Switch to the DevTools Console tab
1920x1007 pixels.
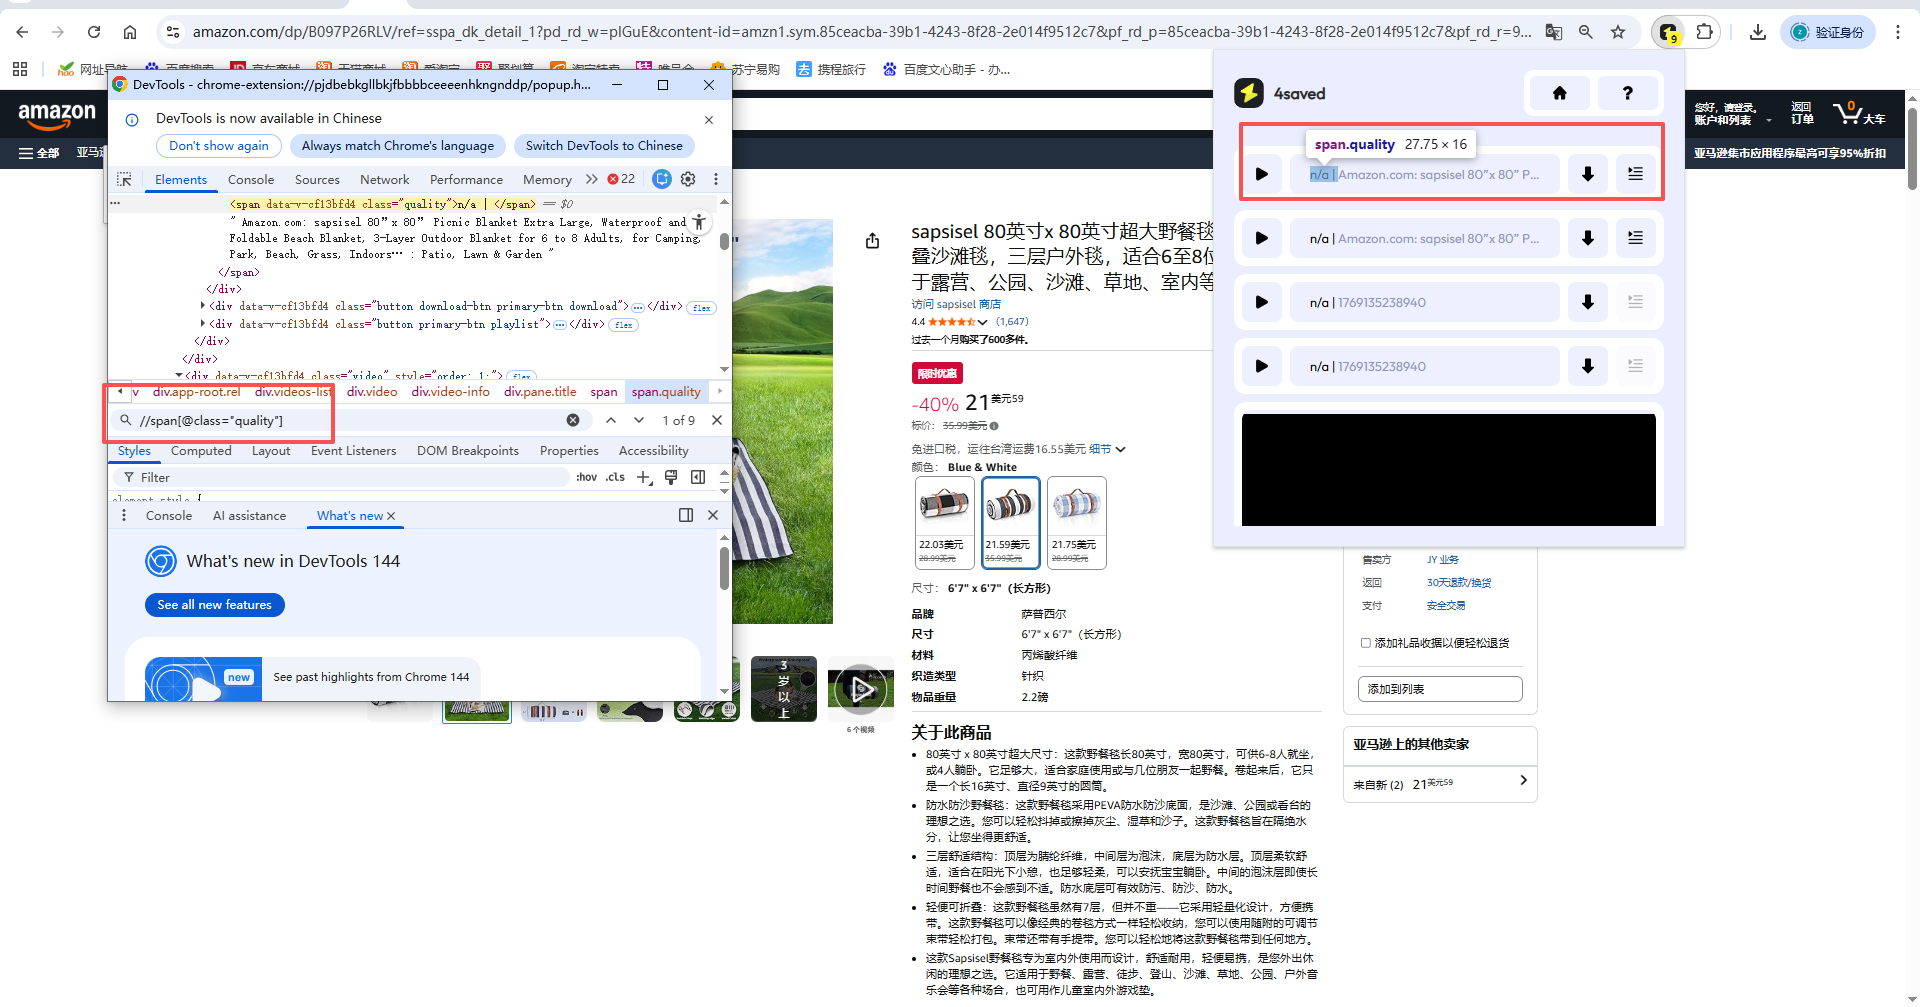(250, 179)
